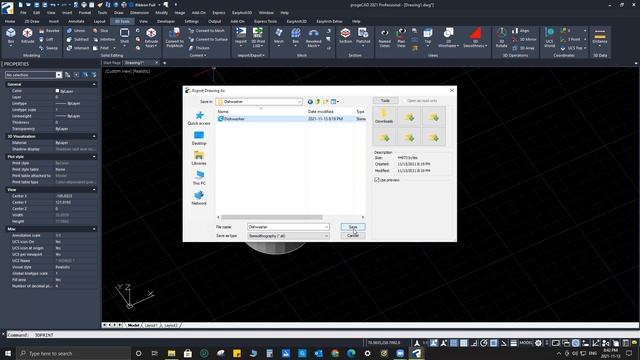Click the Save button
Viewport: 640px width, 360px height.
353,227
